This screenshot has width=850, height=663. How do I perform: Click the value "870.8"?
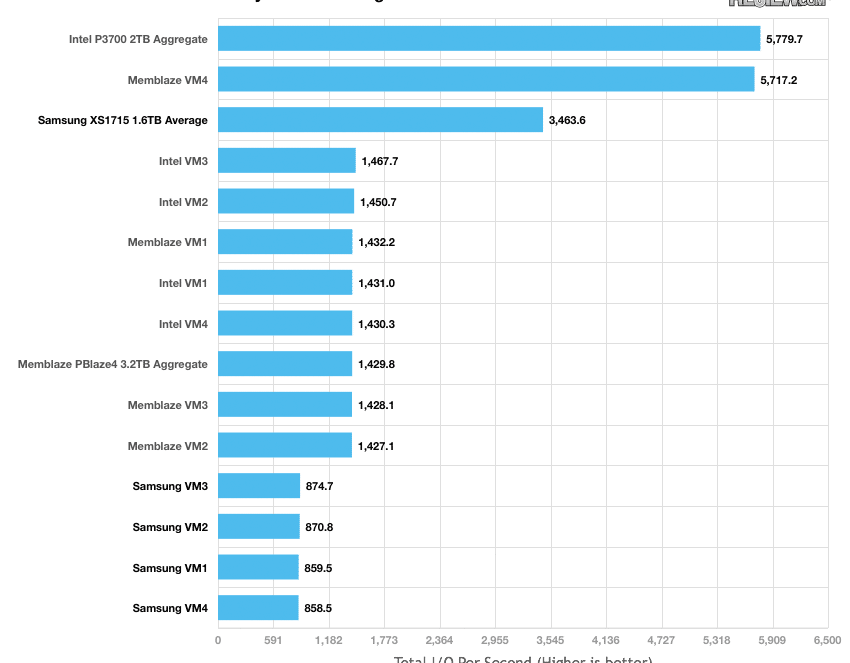pos(319,527)
